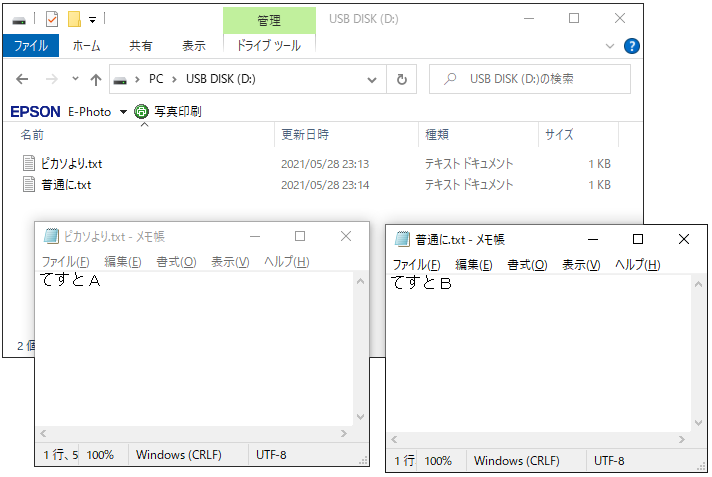712x477 pixels.
Task: Click the Properties checkmark quick access icon
Action: click(x=52, y=19)
